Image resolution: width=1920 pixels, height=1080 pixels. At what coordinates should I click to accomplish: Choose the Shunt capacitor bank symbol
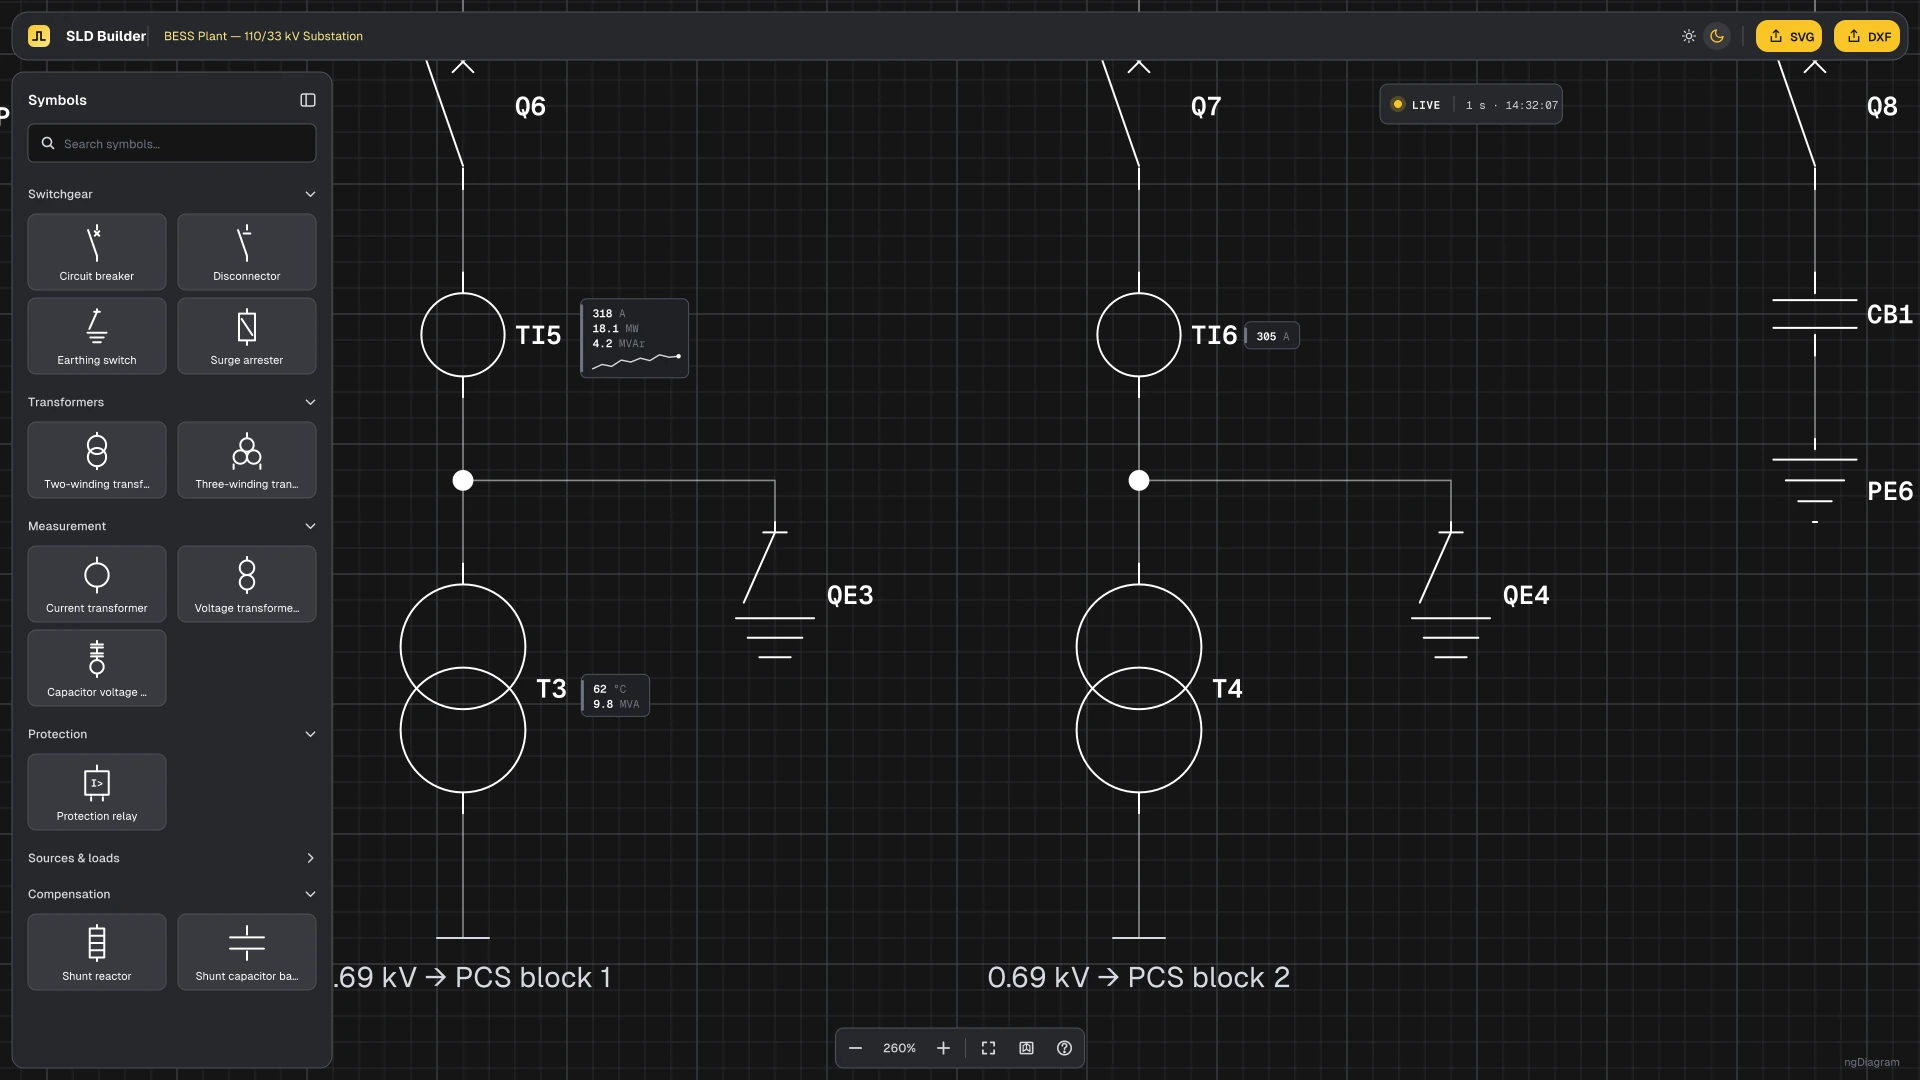click(x=247, y=952)
